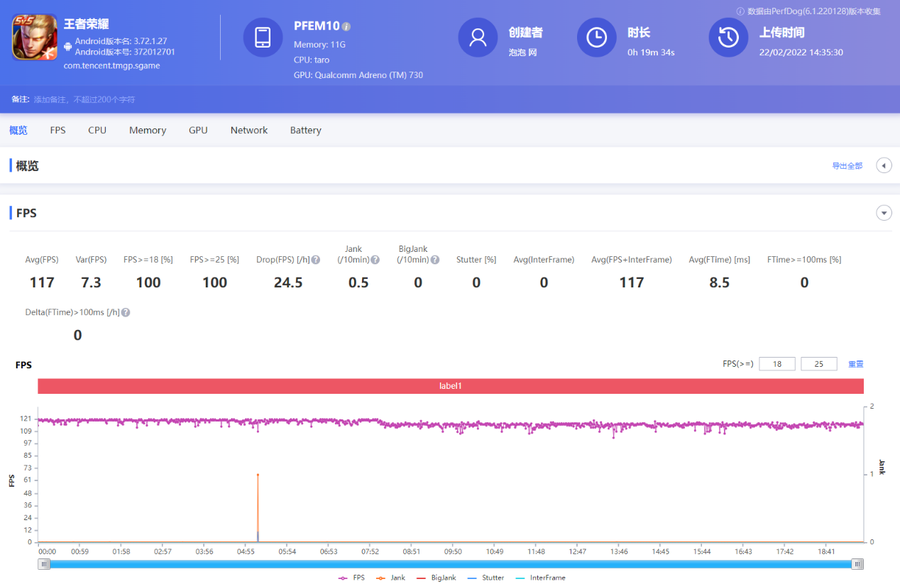Click the help icon next to Drop(FPS)
Viewport: 900px width, 584px height.
(316, 260)
